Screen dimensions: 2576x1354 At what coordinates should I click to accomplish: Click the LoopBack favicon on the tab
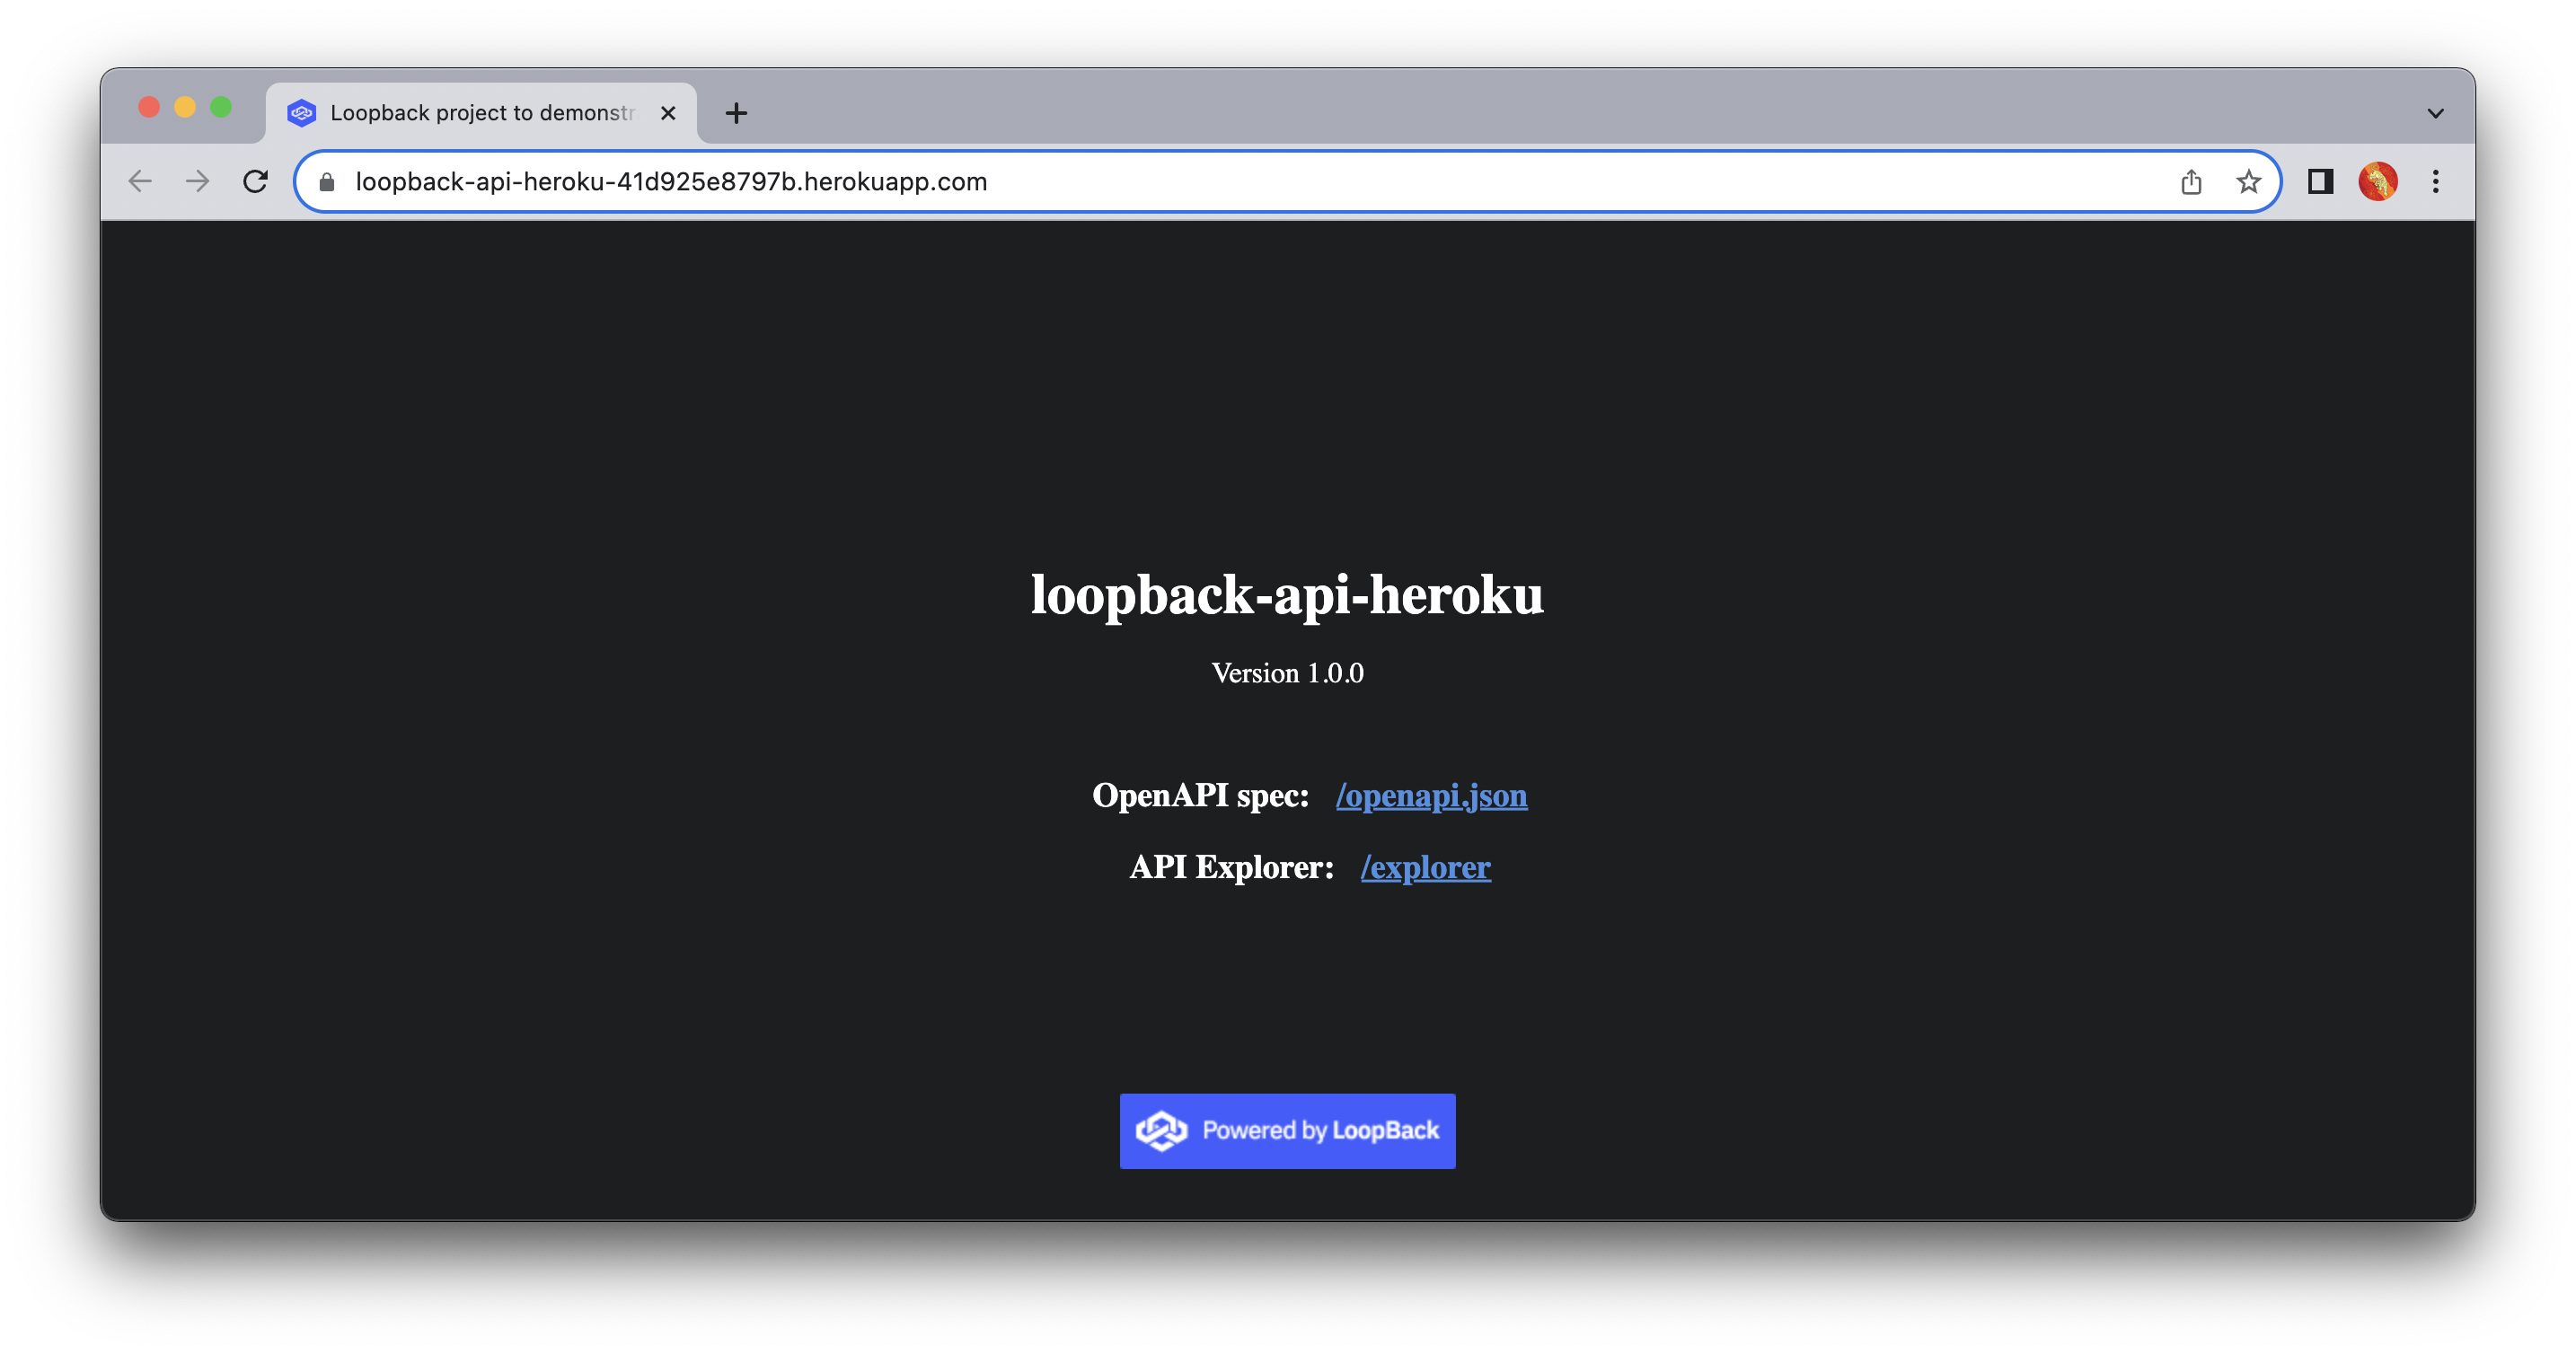point(302,112)
